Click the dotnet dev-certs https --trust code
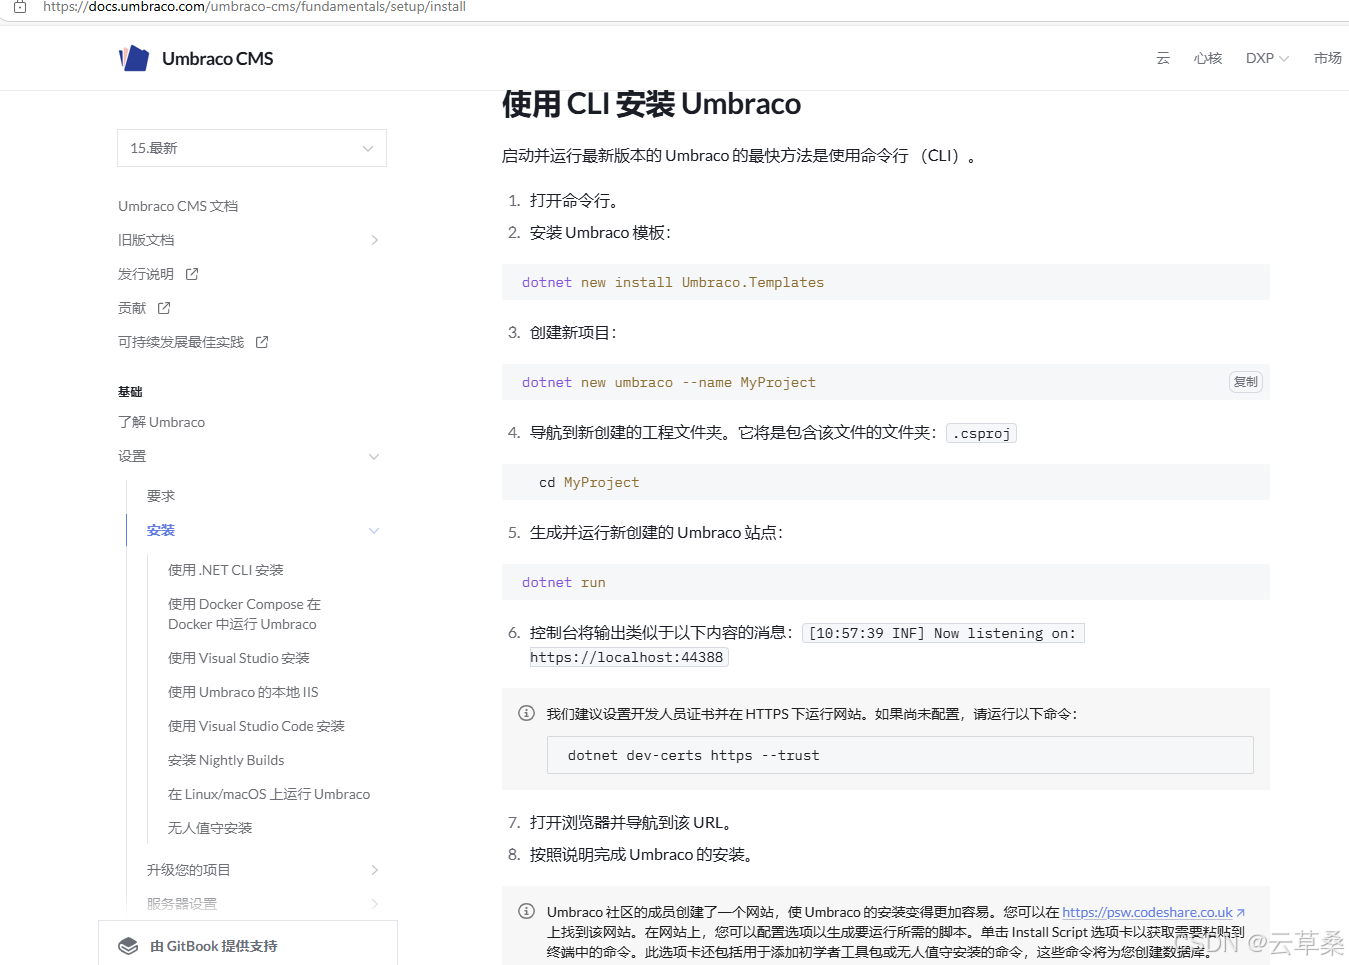The image size is (1349, 965). click(694, 756)
